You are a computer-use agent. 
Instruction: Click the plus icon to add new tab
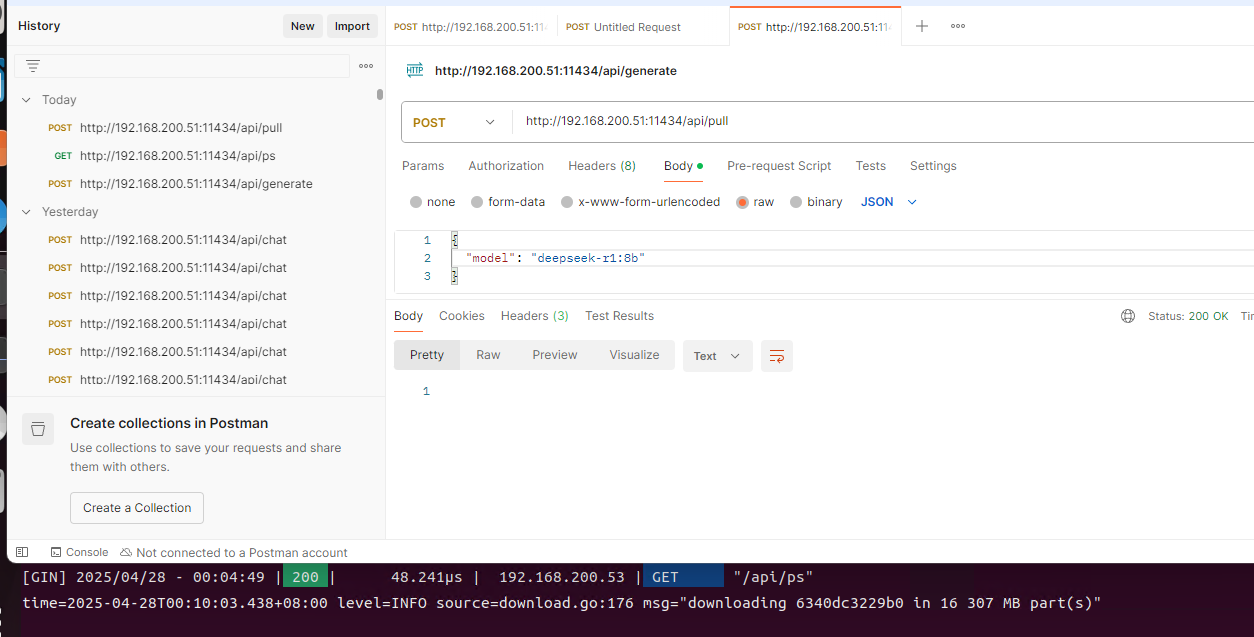[x=922, y=26]
